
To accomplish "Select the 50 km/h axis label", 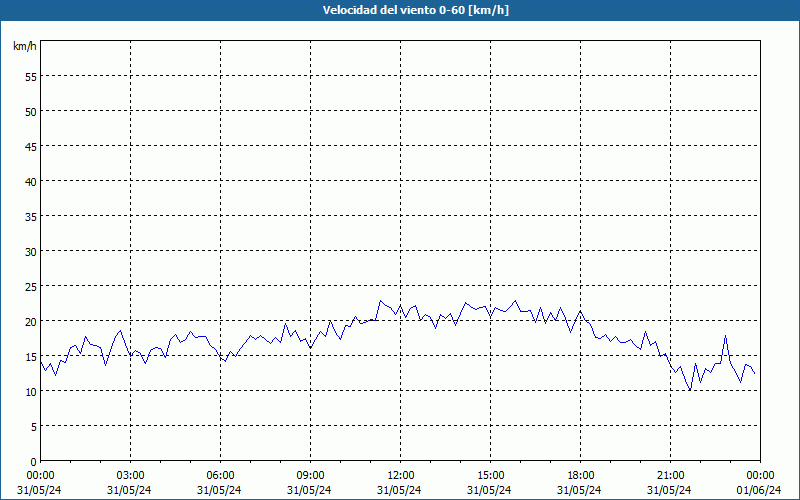I will (31, 112).
